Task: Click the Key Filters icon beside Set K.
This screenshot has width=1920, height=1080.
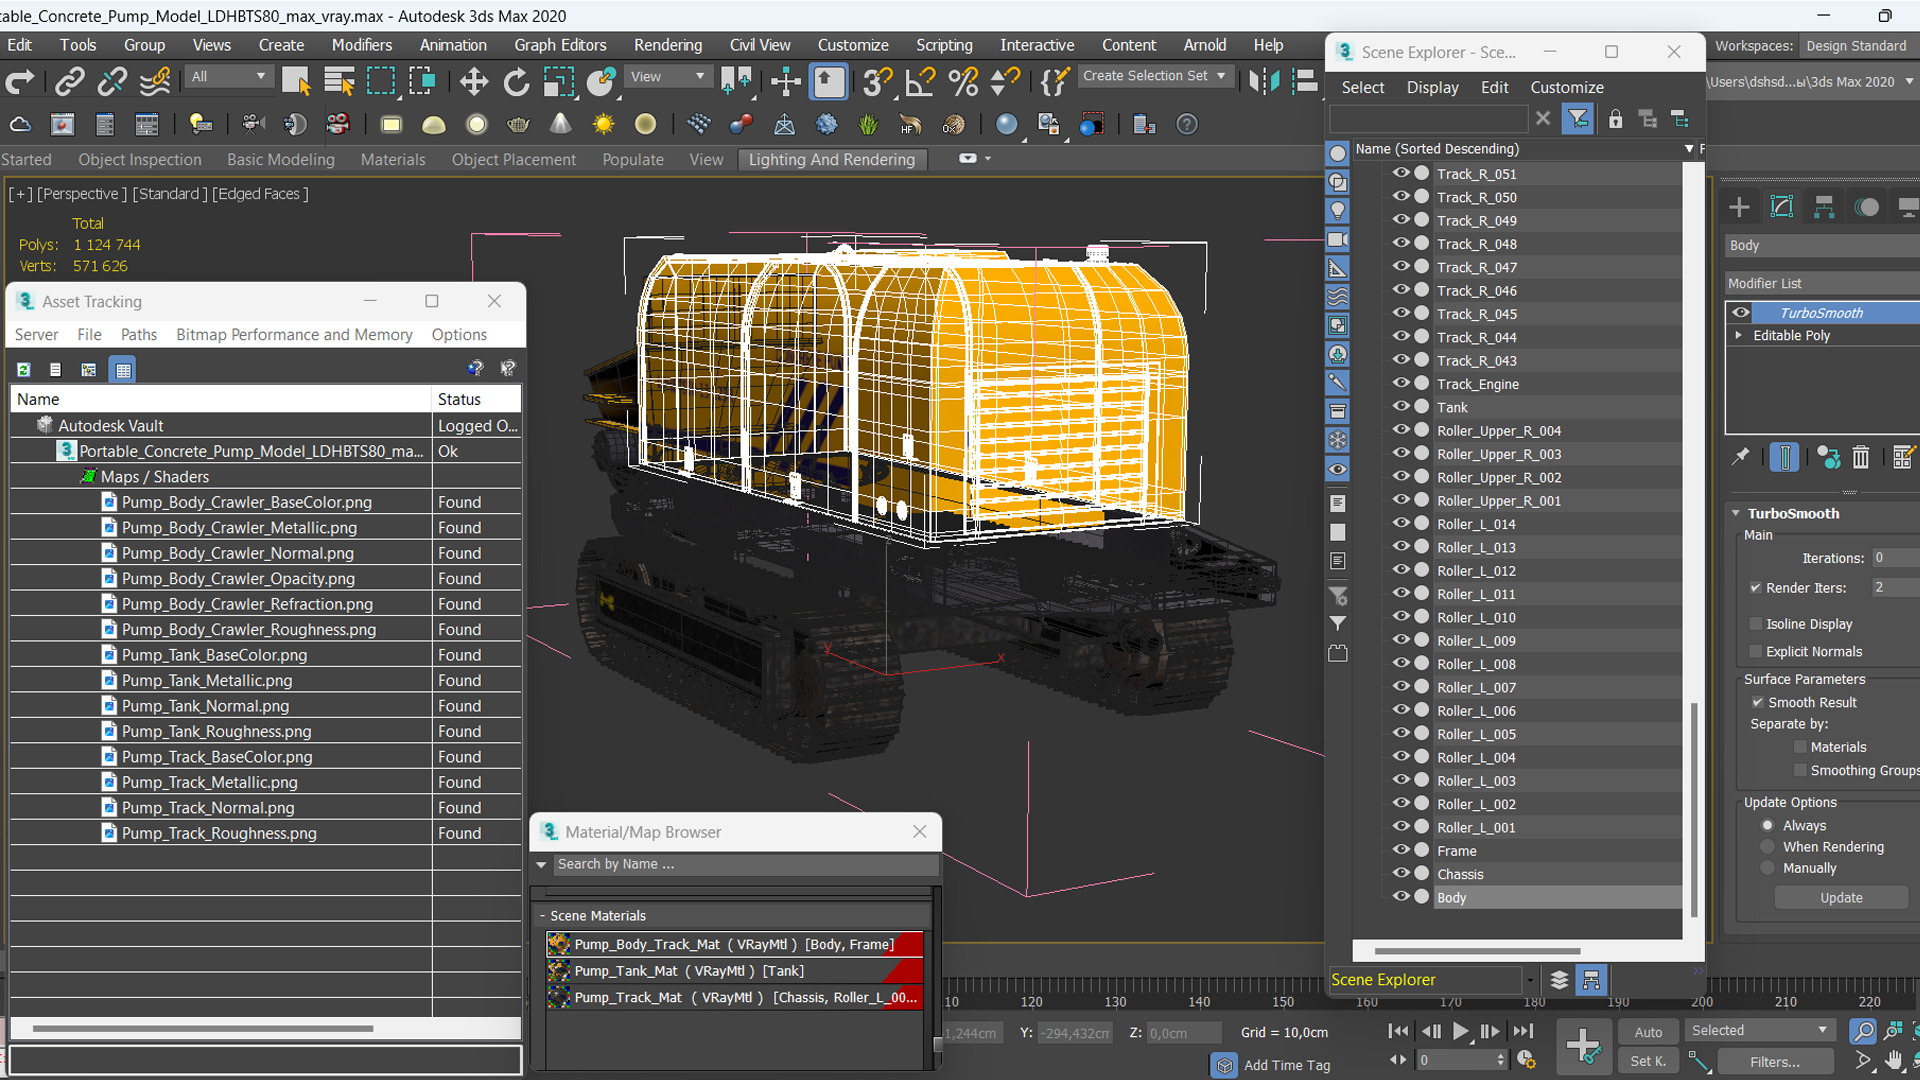Action: click(1699, 1062)
